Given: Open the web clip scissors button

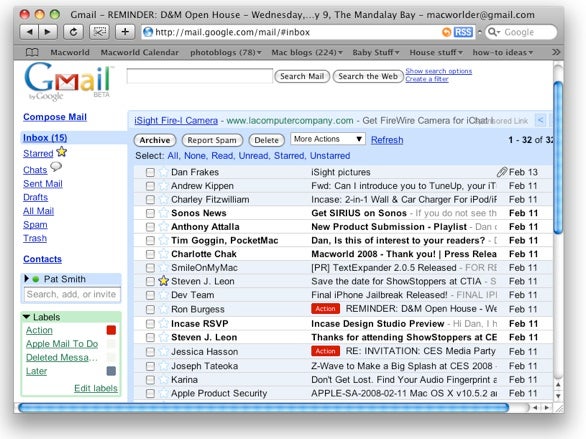Looking at the screenshot, I should tap(99, 32).
